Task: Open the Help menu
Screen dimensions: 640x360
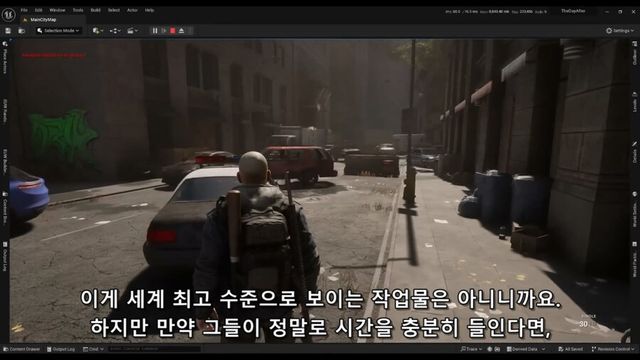Action: tap(149, 10)
